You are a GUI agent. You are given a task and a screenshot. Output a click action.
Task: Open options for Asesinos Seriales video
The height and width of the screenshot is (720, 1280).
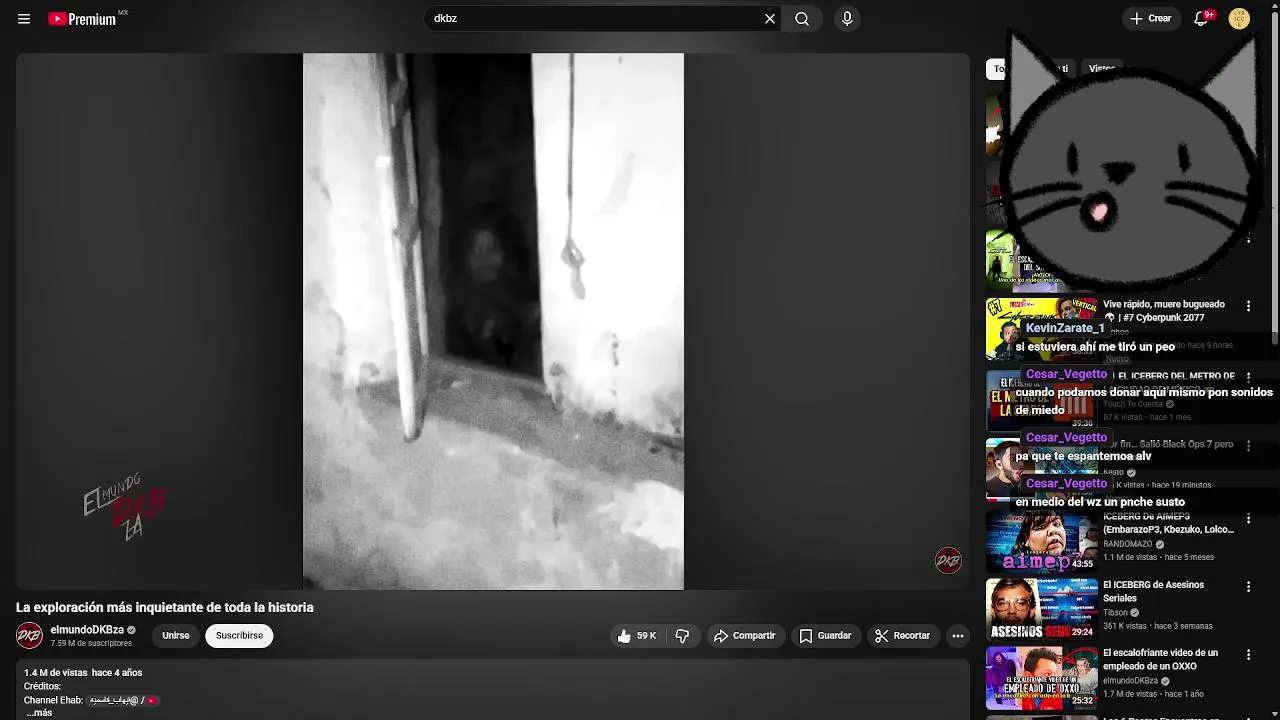(1248, 587)
